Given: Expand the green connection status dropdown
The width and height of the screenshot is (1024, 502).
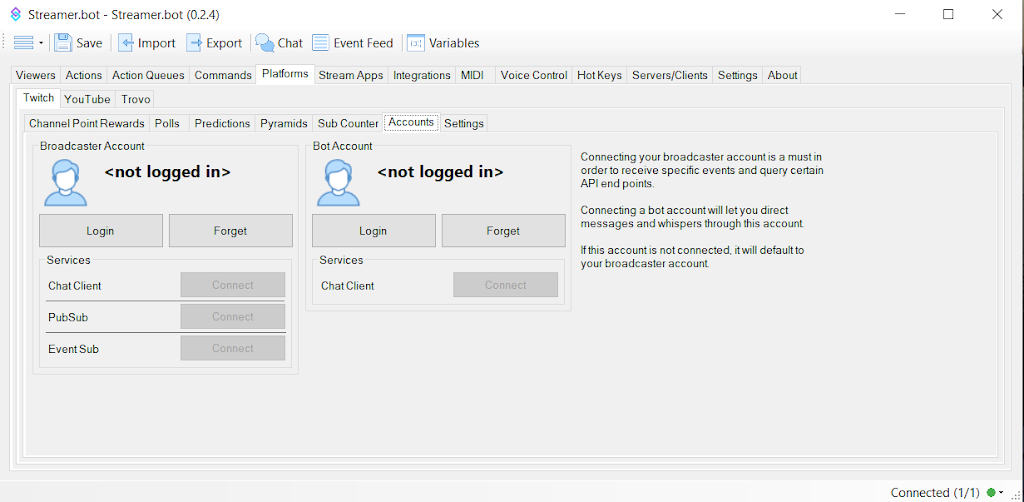Looking at the screenshot, I should point(995,492).
